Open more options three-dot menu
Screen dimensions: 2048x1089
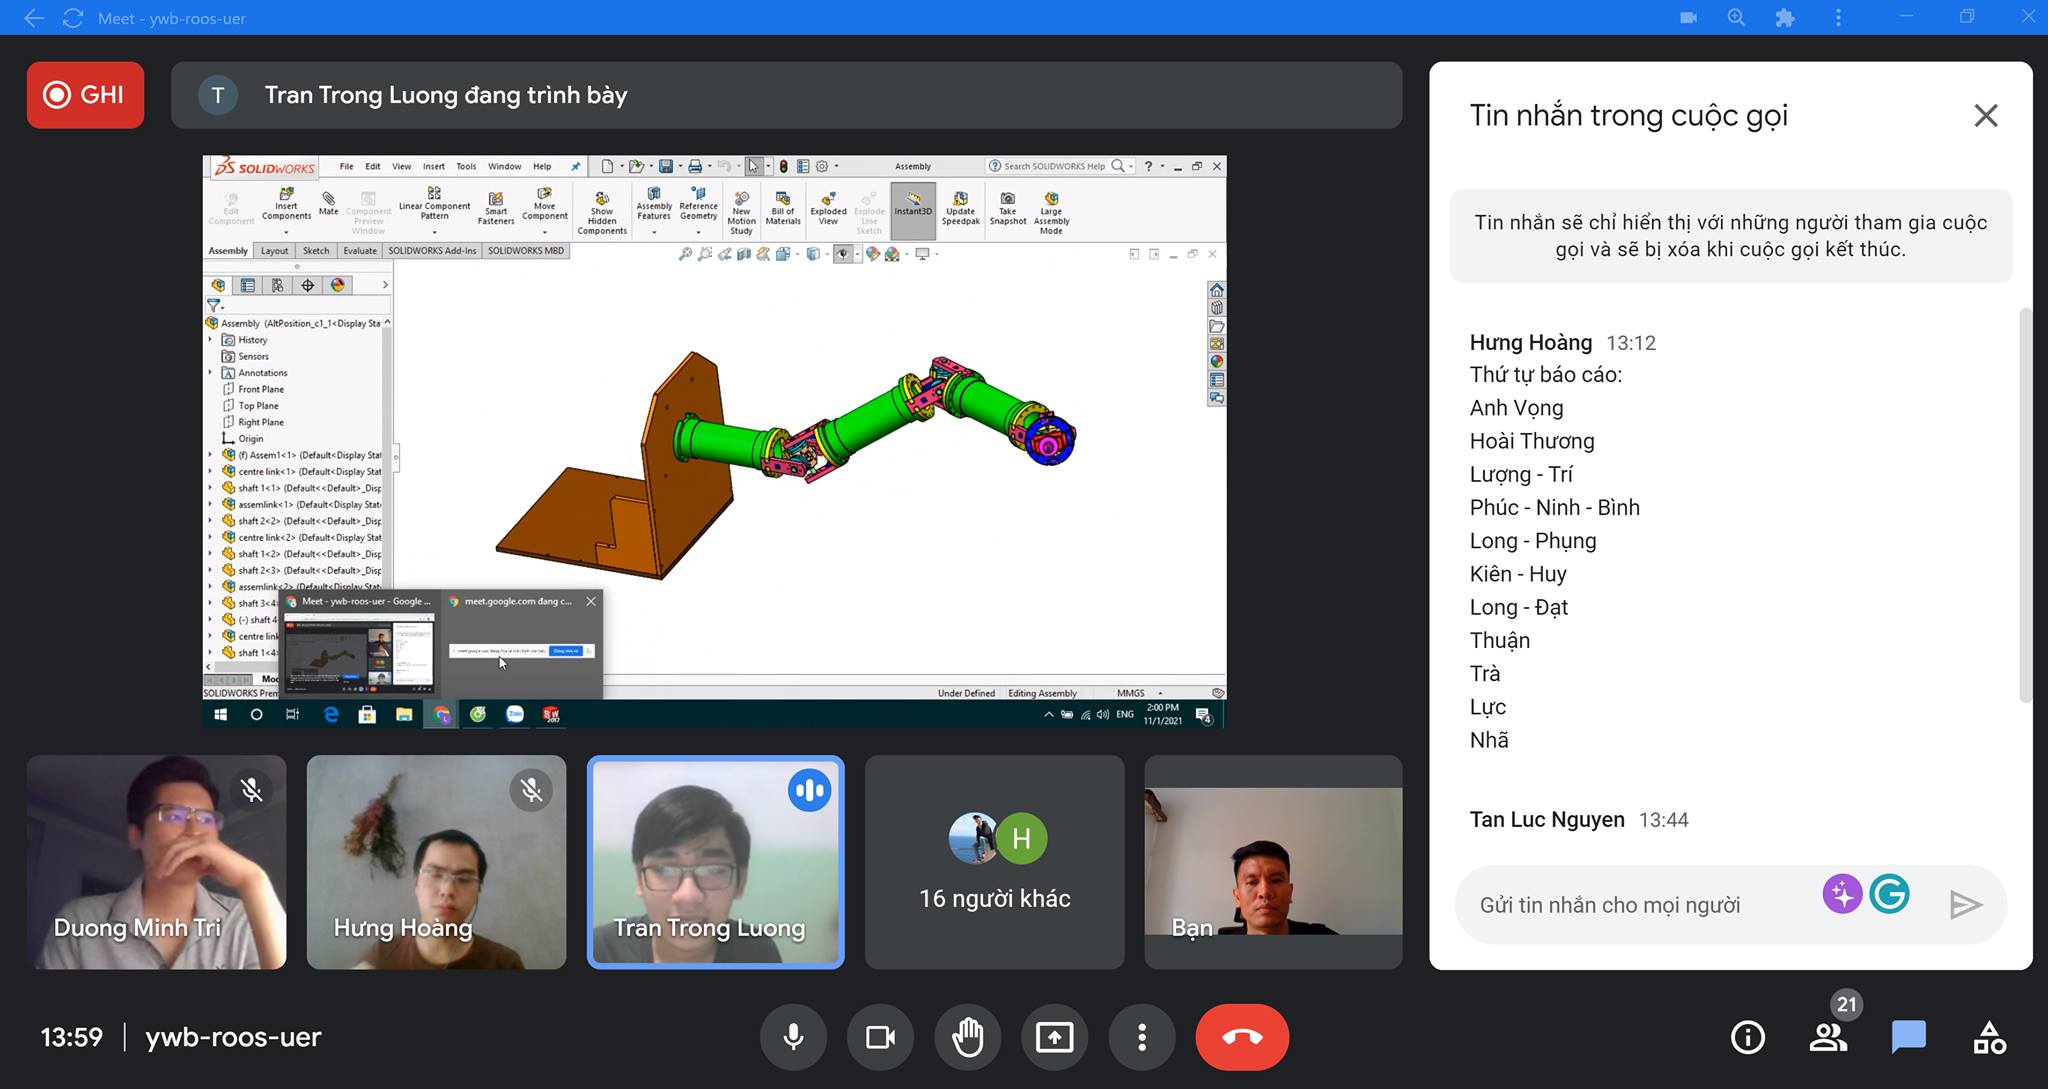[x=1141, y=1037]
